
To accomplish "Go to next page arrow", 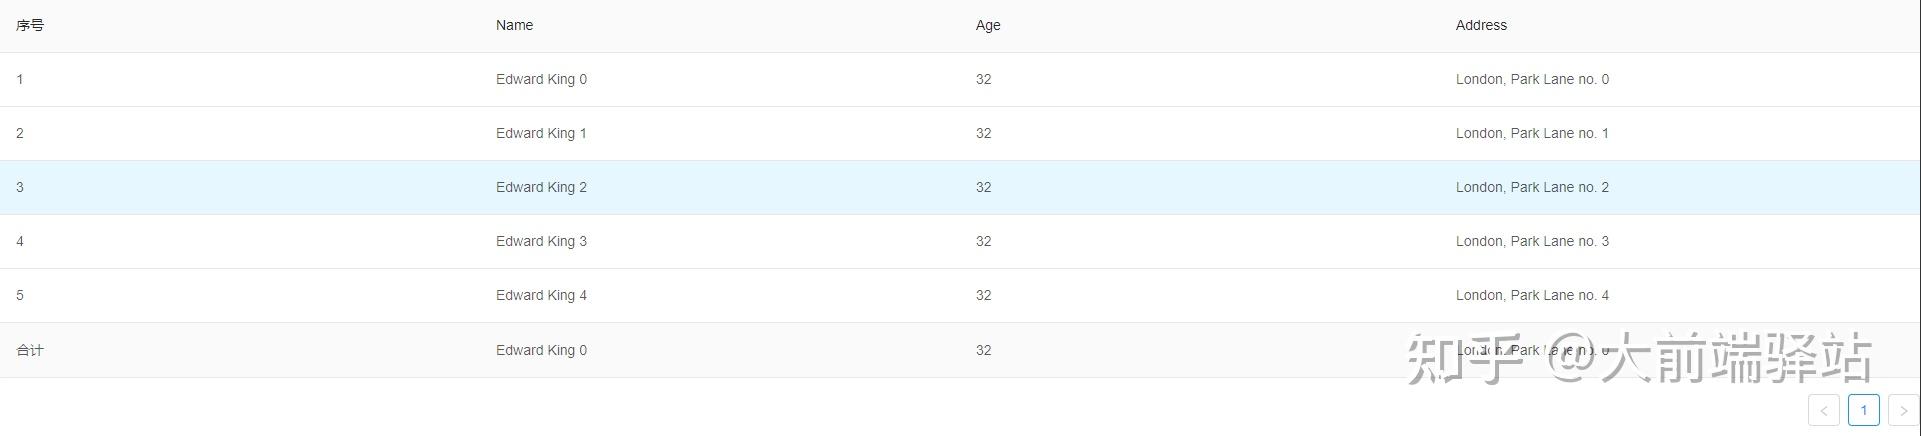I will tap(1902, 410).
